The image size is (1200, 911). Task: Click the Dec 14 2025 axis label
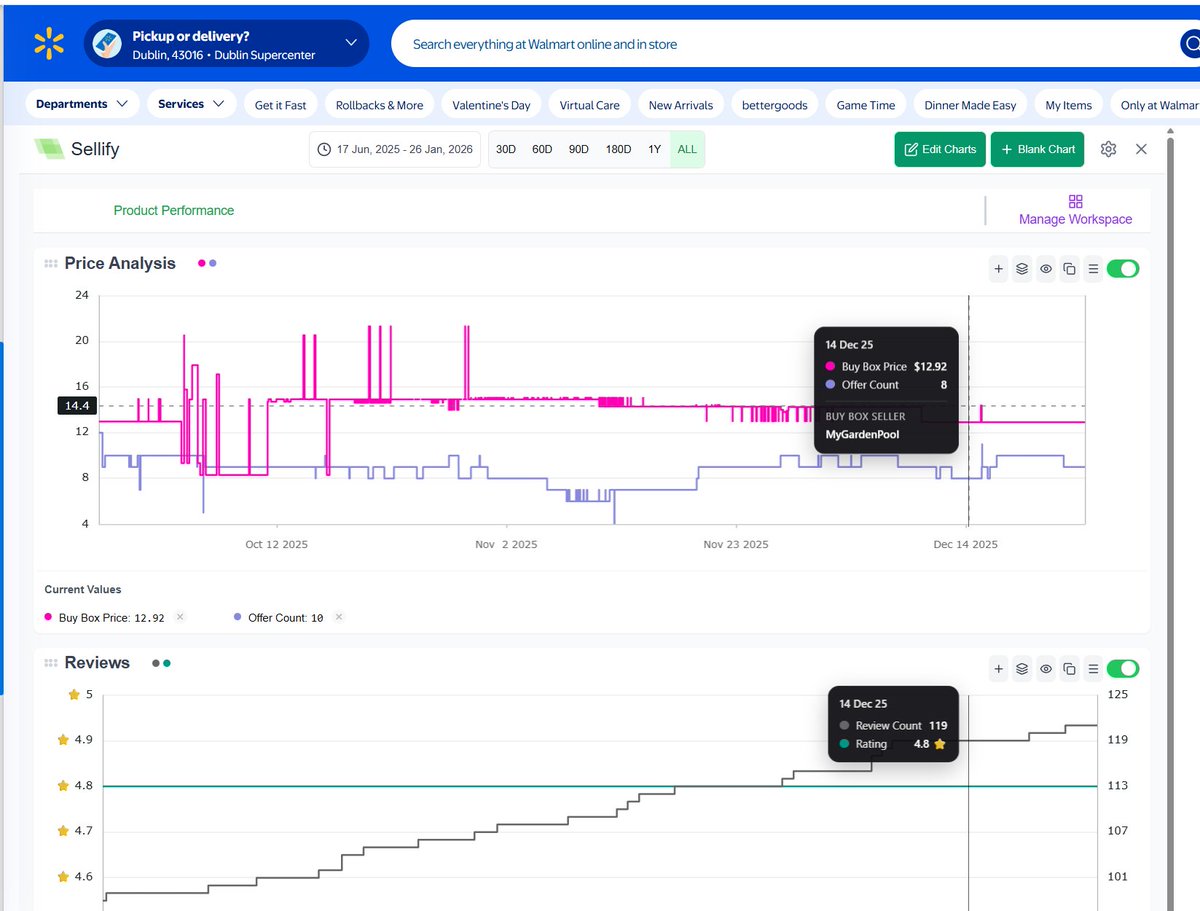pos(966,544)
